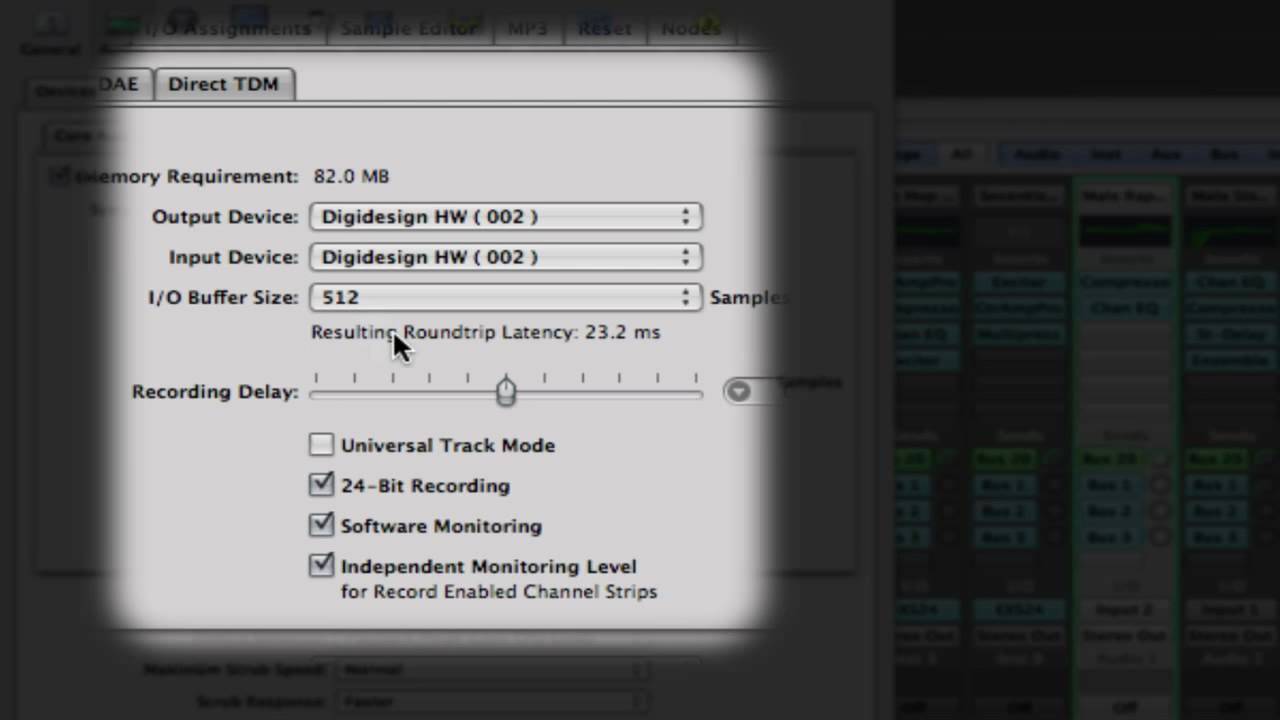
Task: Open the Reset preferences tab
Action: point(604,28)
